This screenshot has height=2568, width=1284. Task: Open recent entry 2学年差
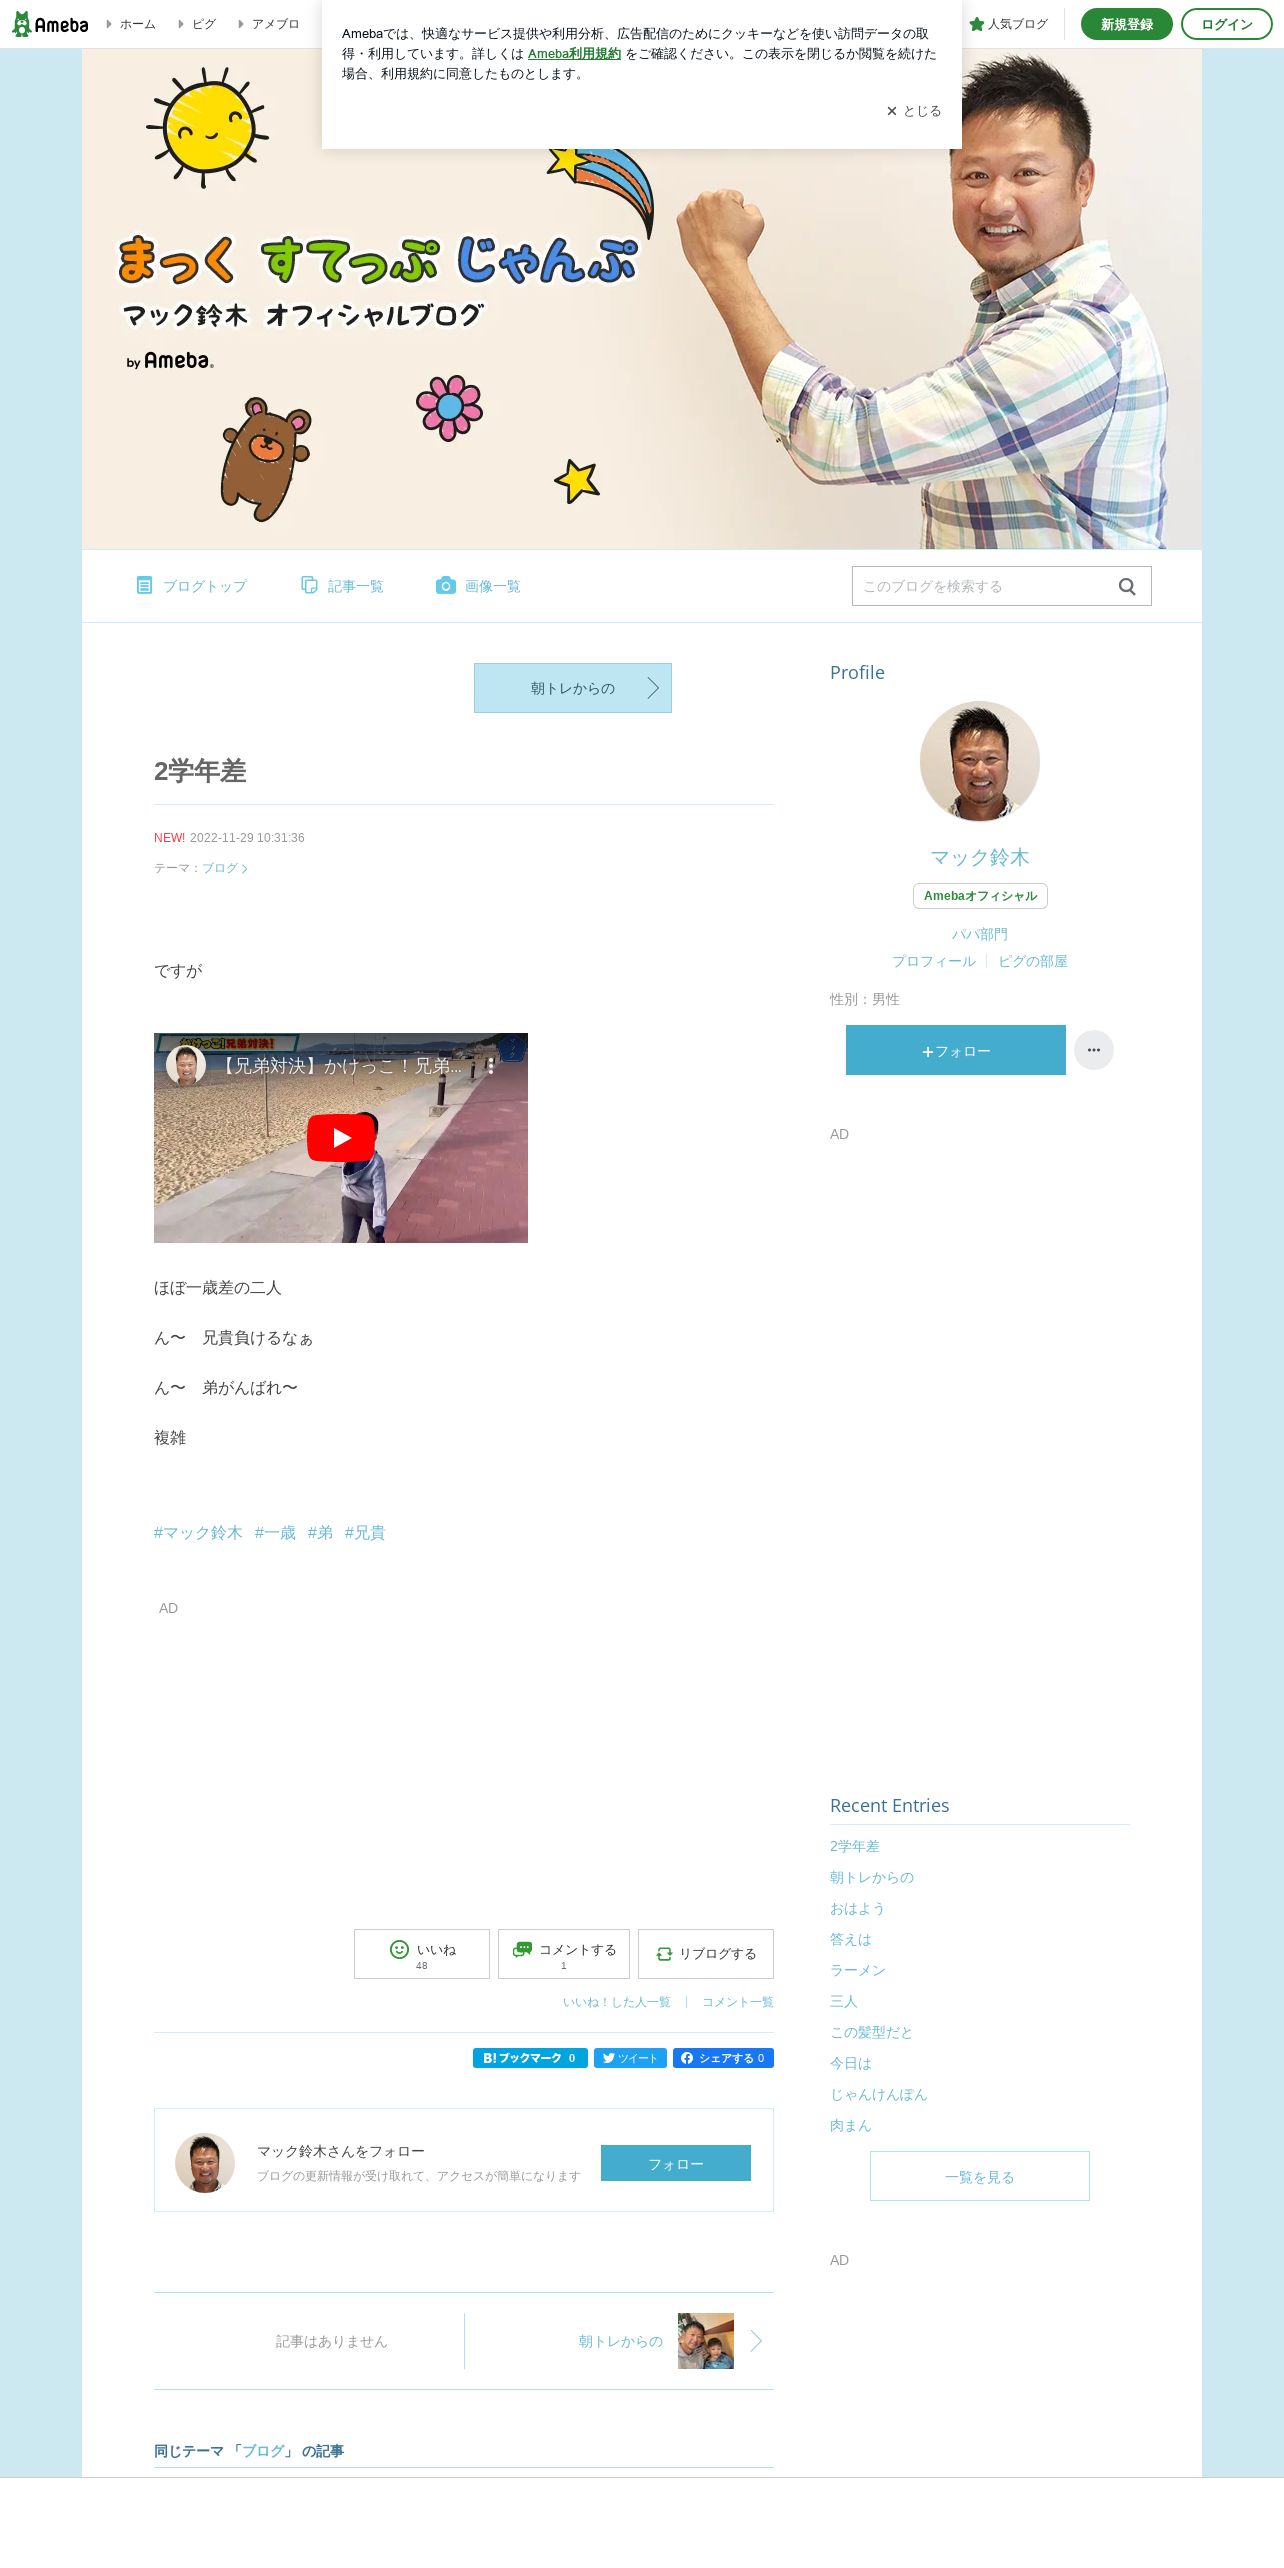855,1846
